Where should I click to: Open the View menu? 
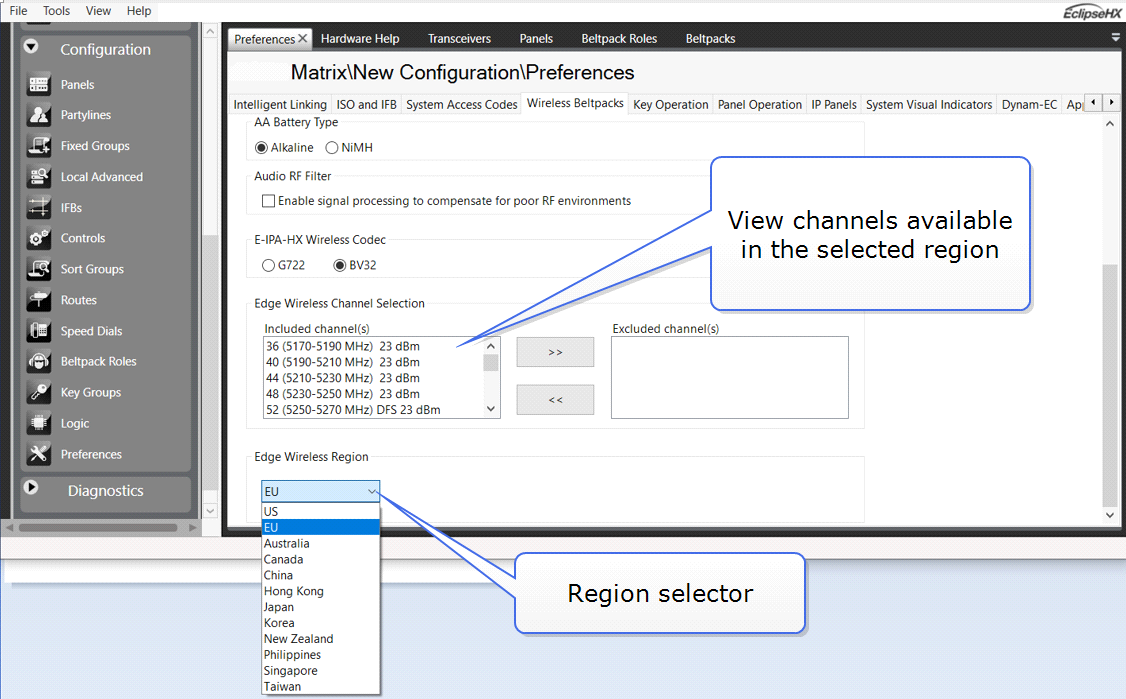pos(98,11)
